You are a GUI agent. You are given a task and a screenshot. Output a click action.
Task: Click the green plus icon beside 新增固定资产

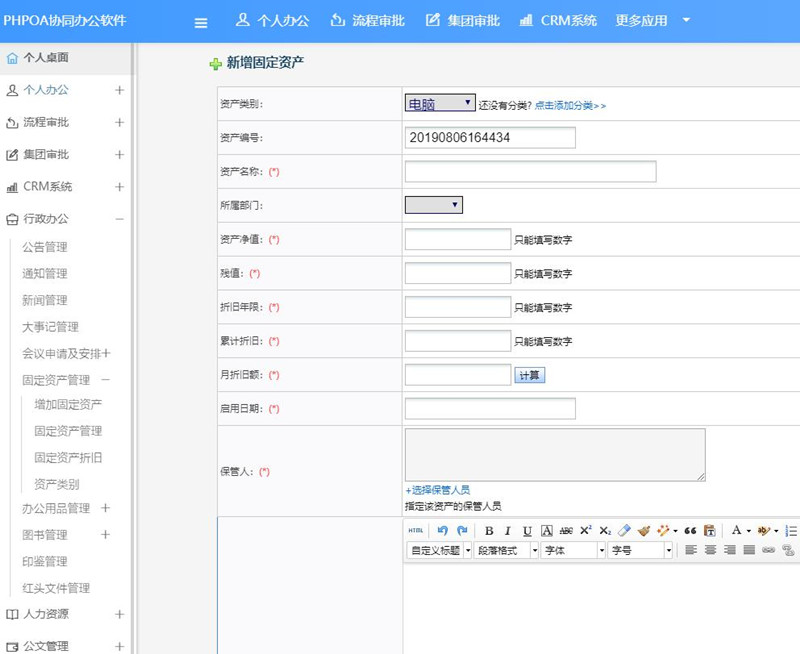[215, 63]
